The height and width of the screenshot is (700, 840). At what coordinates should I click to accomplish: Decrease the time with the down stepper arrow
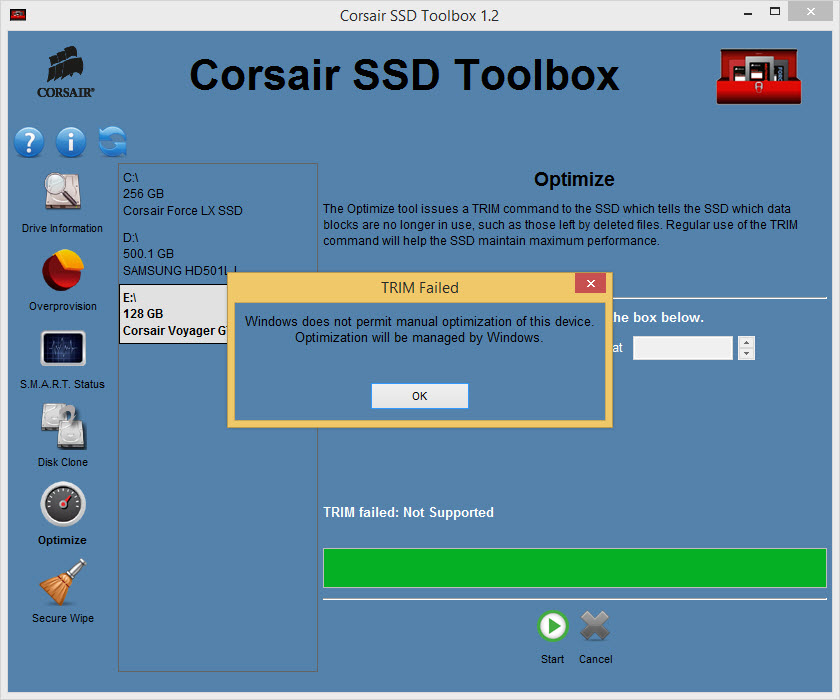[746, 354]
